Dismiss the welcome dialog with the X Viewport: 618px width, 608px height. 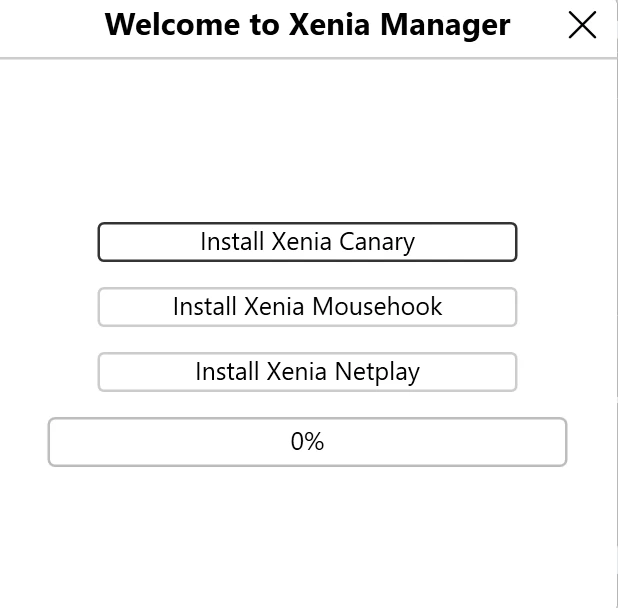coord(582,26)
